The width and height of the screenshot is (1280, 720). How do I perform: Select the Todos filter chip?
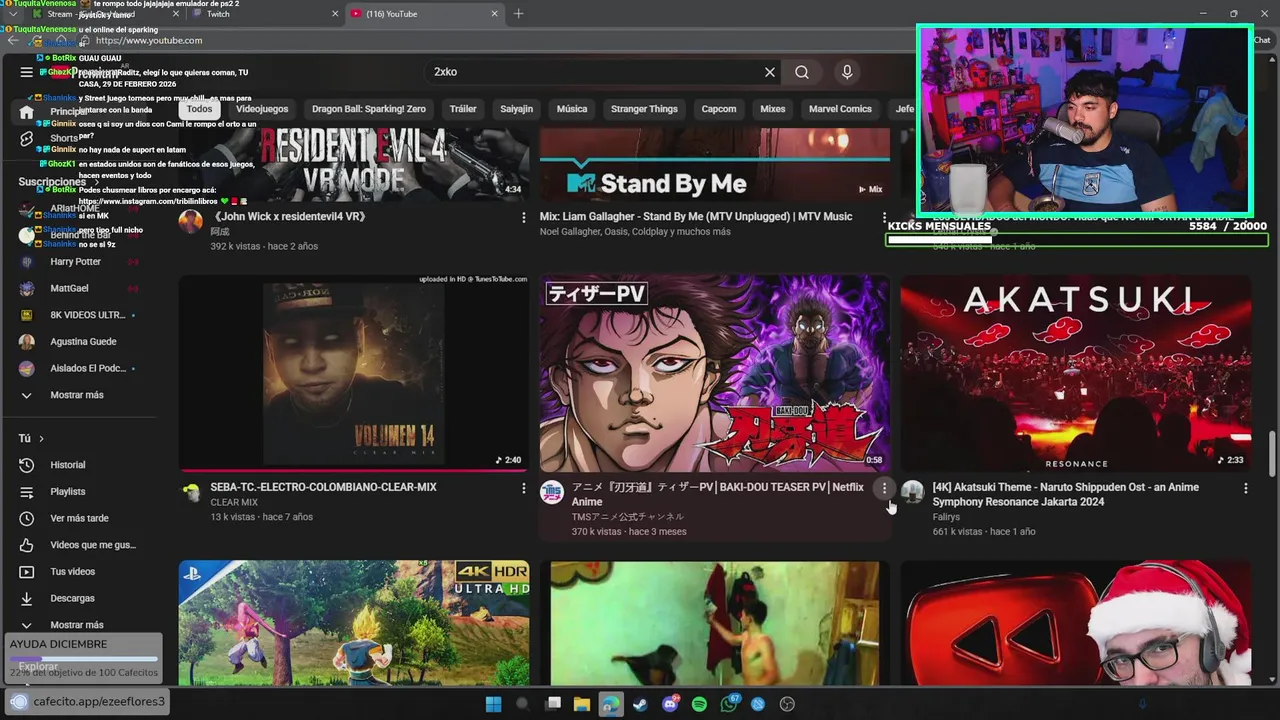tap(200, 109)
